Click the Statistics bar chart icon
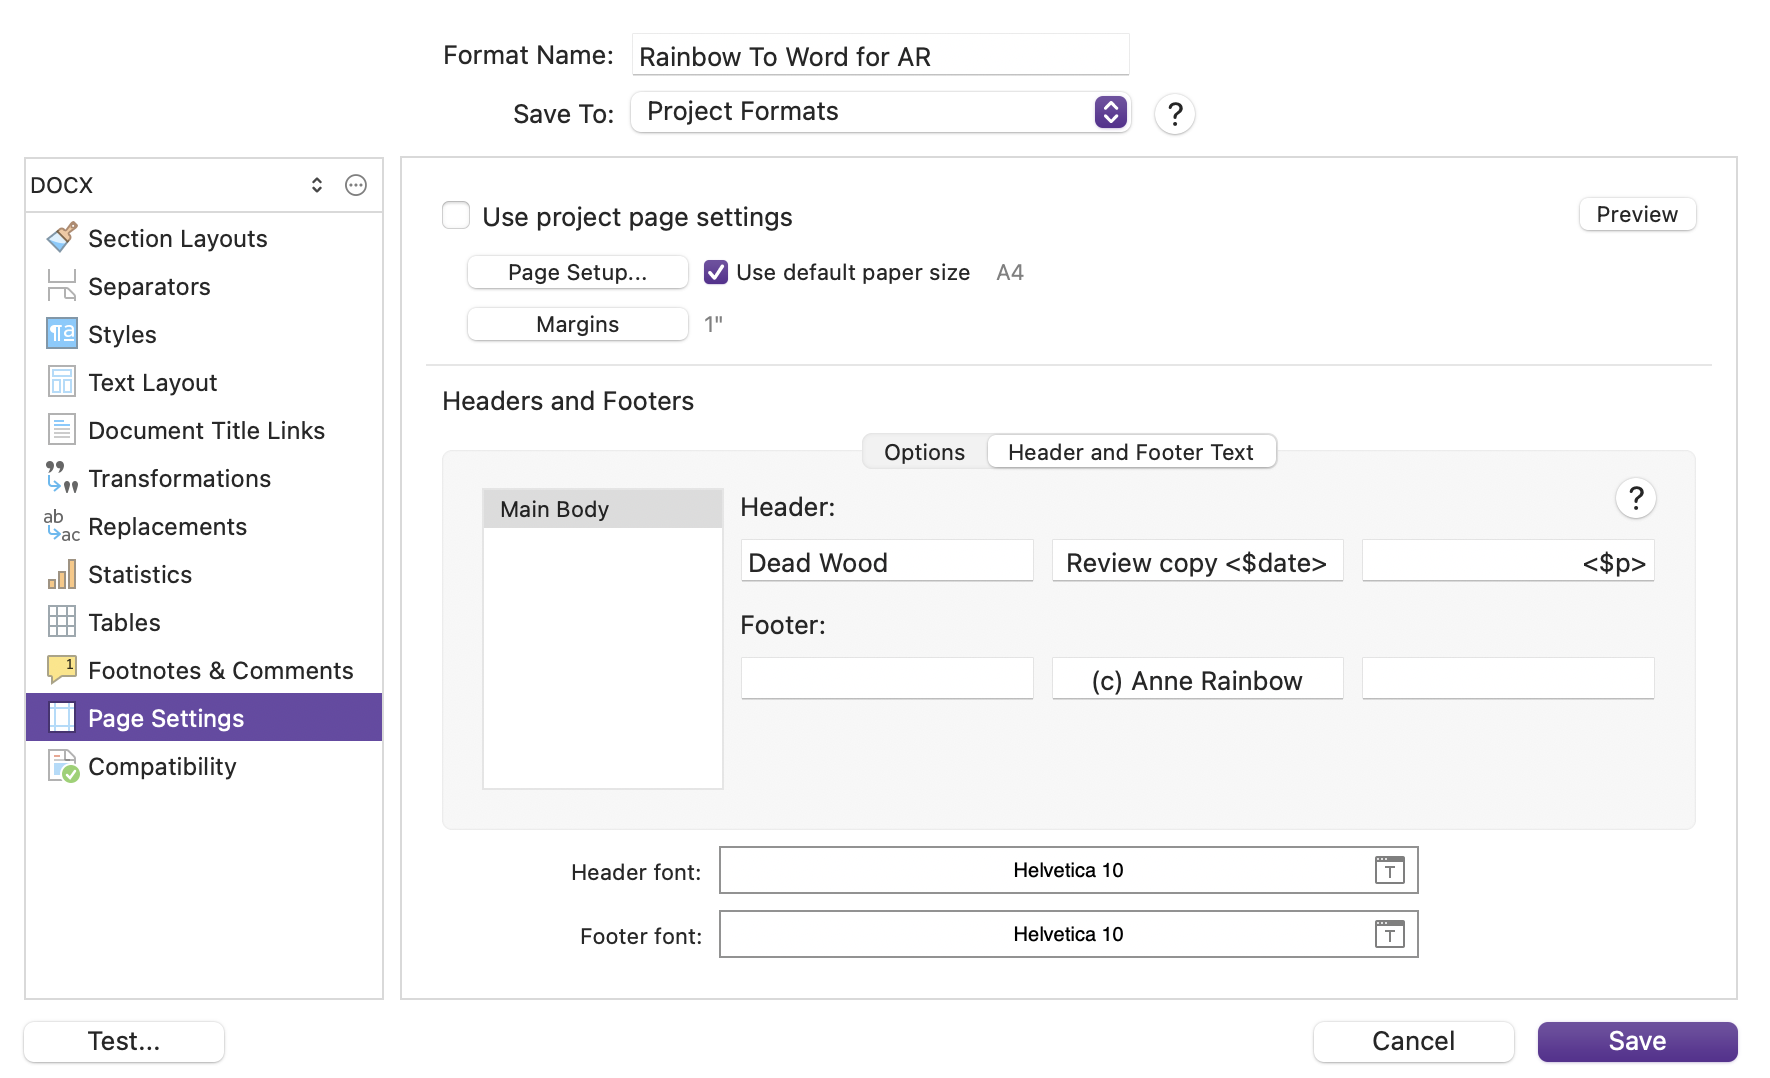The image size is (1770, 1078). point(61,574)
